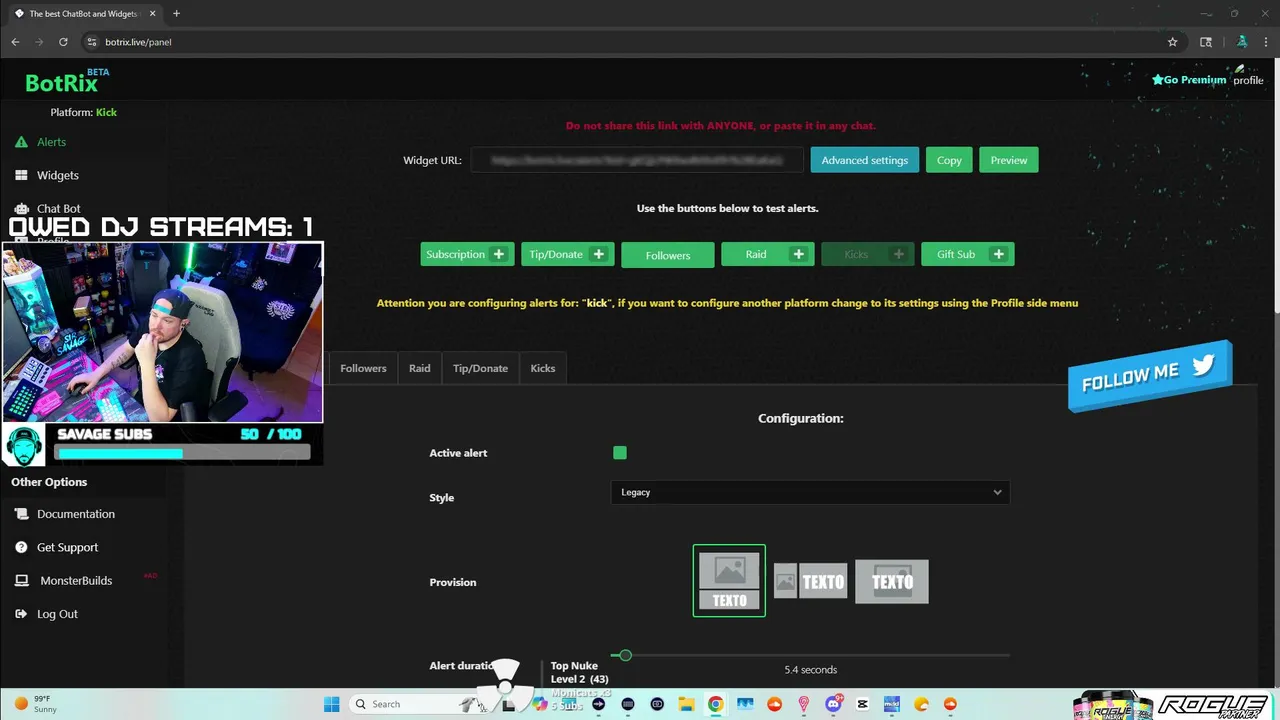Click the star icon next to Go Premium

pyautogui.click(x=1158, y=79)
